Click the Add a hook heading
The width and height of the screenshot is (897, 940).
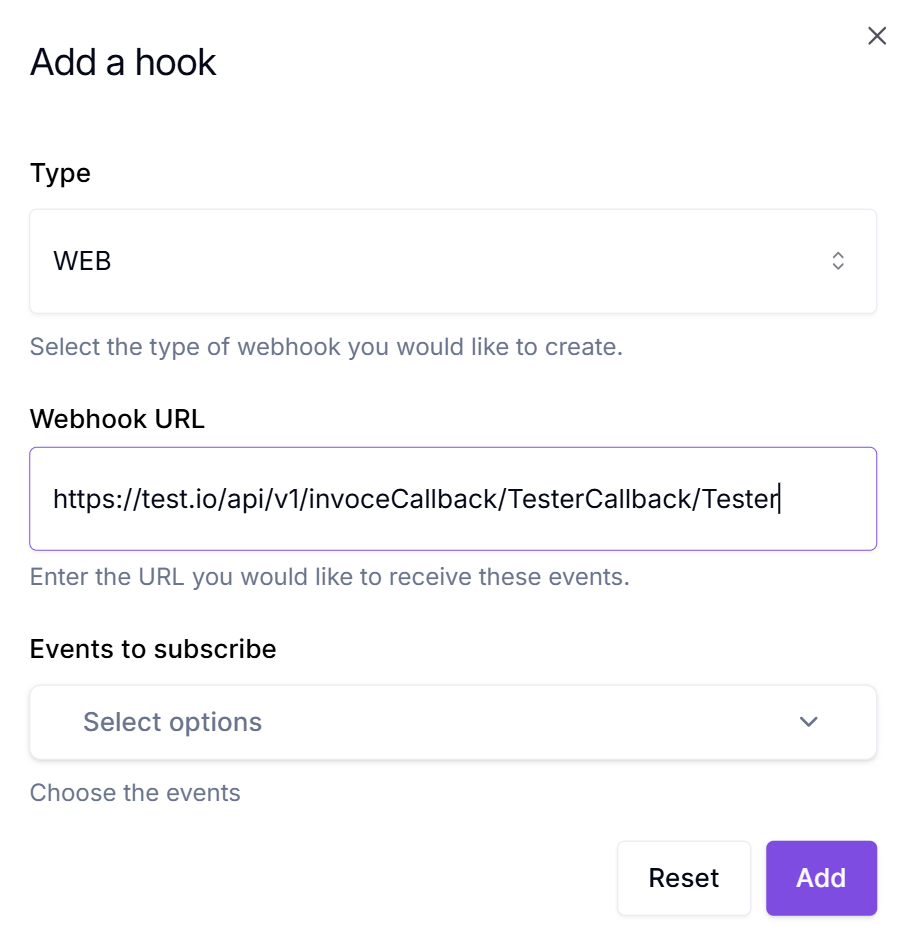tap(123, 62)
